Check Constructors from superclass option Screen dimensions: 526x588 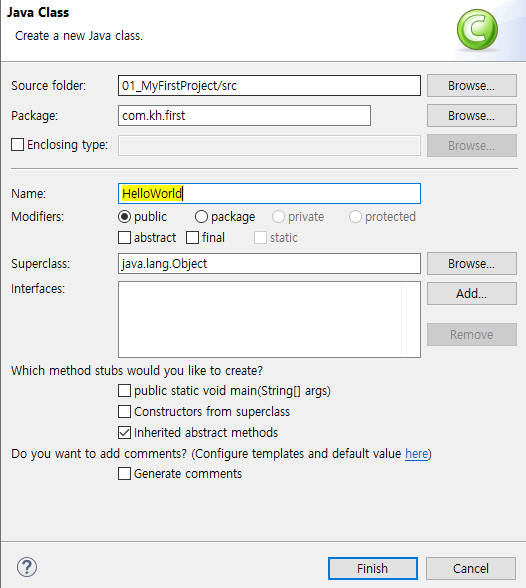124,411
